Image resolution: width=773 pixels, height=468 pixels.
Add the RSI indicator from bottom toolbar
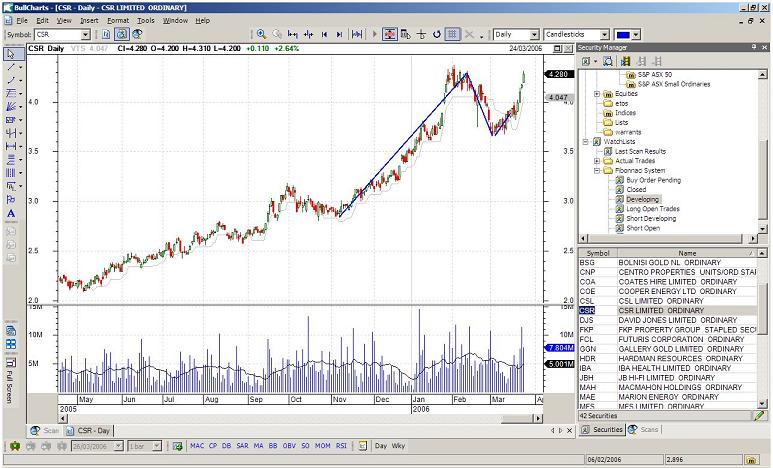click(x=340, y=446)
